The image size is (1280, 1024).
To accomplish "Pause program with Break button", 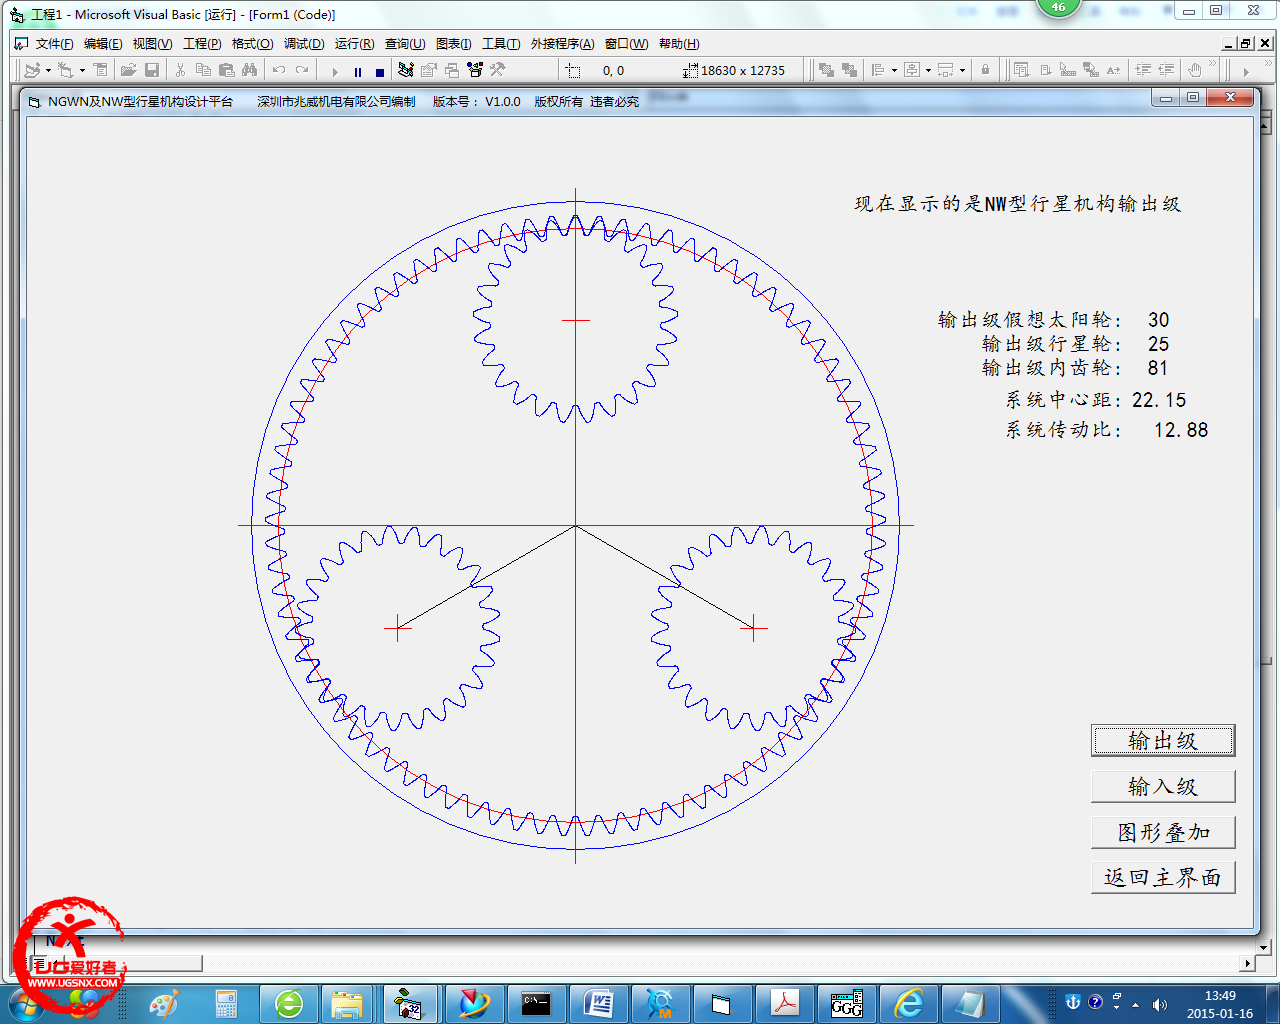I will (358, 71).
